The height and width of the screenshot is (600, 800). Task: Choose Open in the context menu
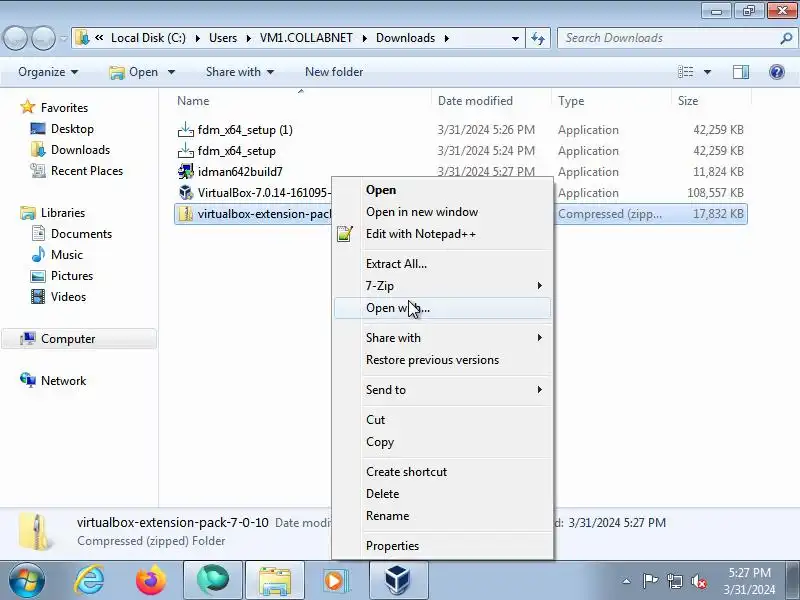(x=442, y=190)
